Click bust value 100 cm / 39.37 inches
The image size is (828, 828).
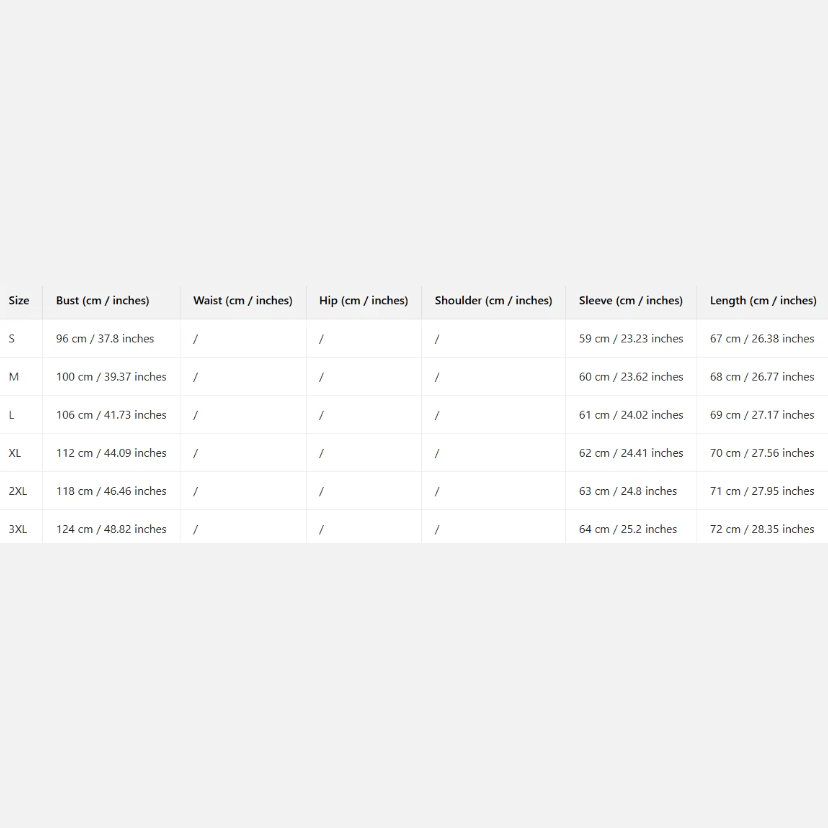pyautogui.click(x=111, y=377)
